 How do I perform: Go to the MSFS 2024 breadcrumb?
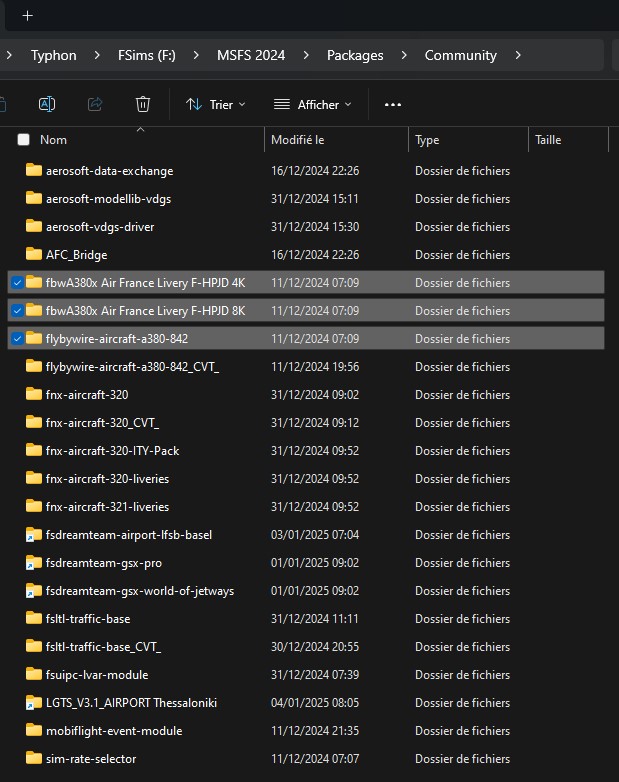pos(251,55)
